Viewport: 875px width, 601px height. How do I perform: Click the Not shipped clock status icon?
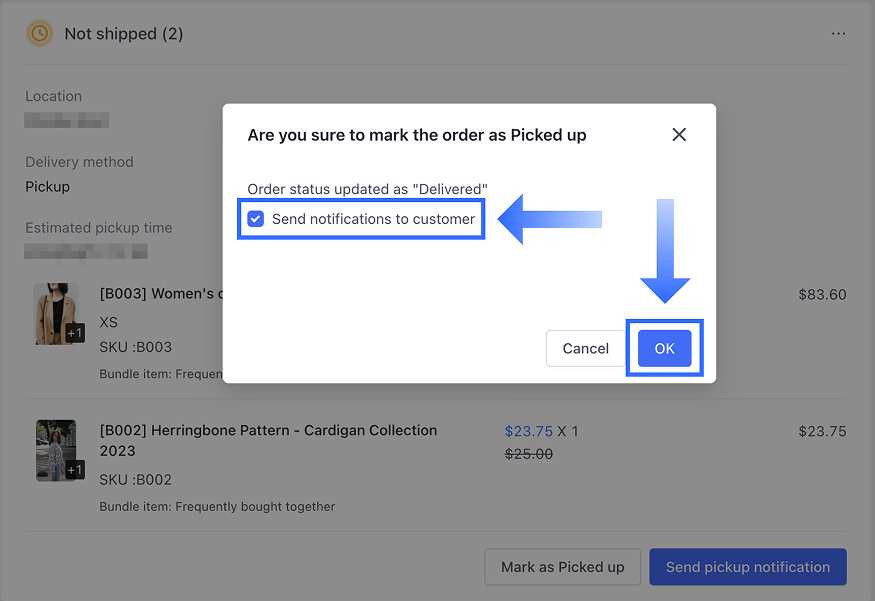click(39, 33)
